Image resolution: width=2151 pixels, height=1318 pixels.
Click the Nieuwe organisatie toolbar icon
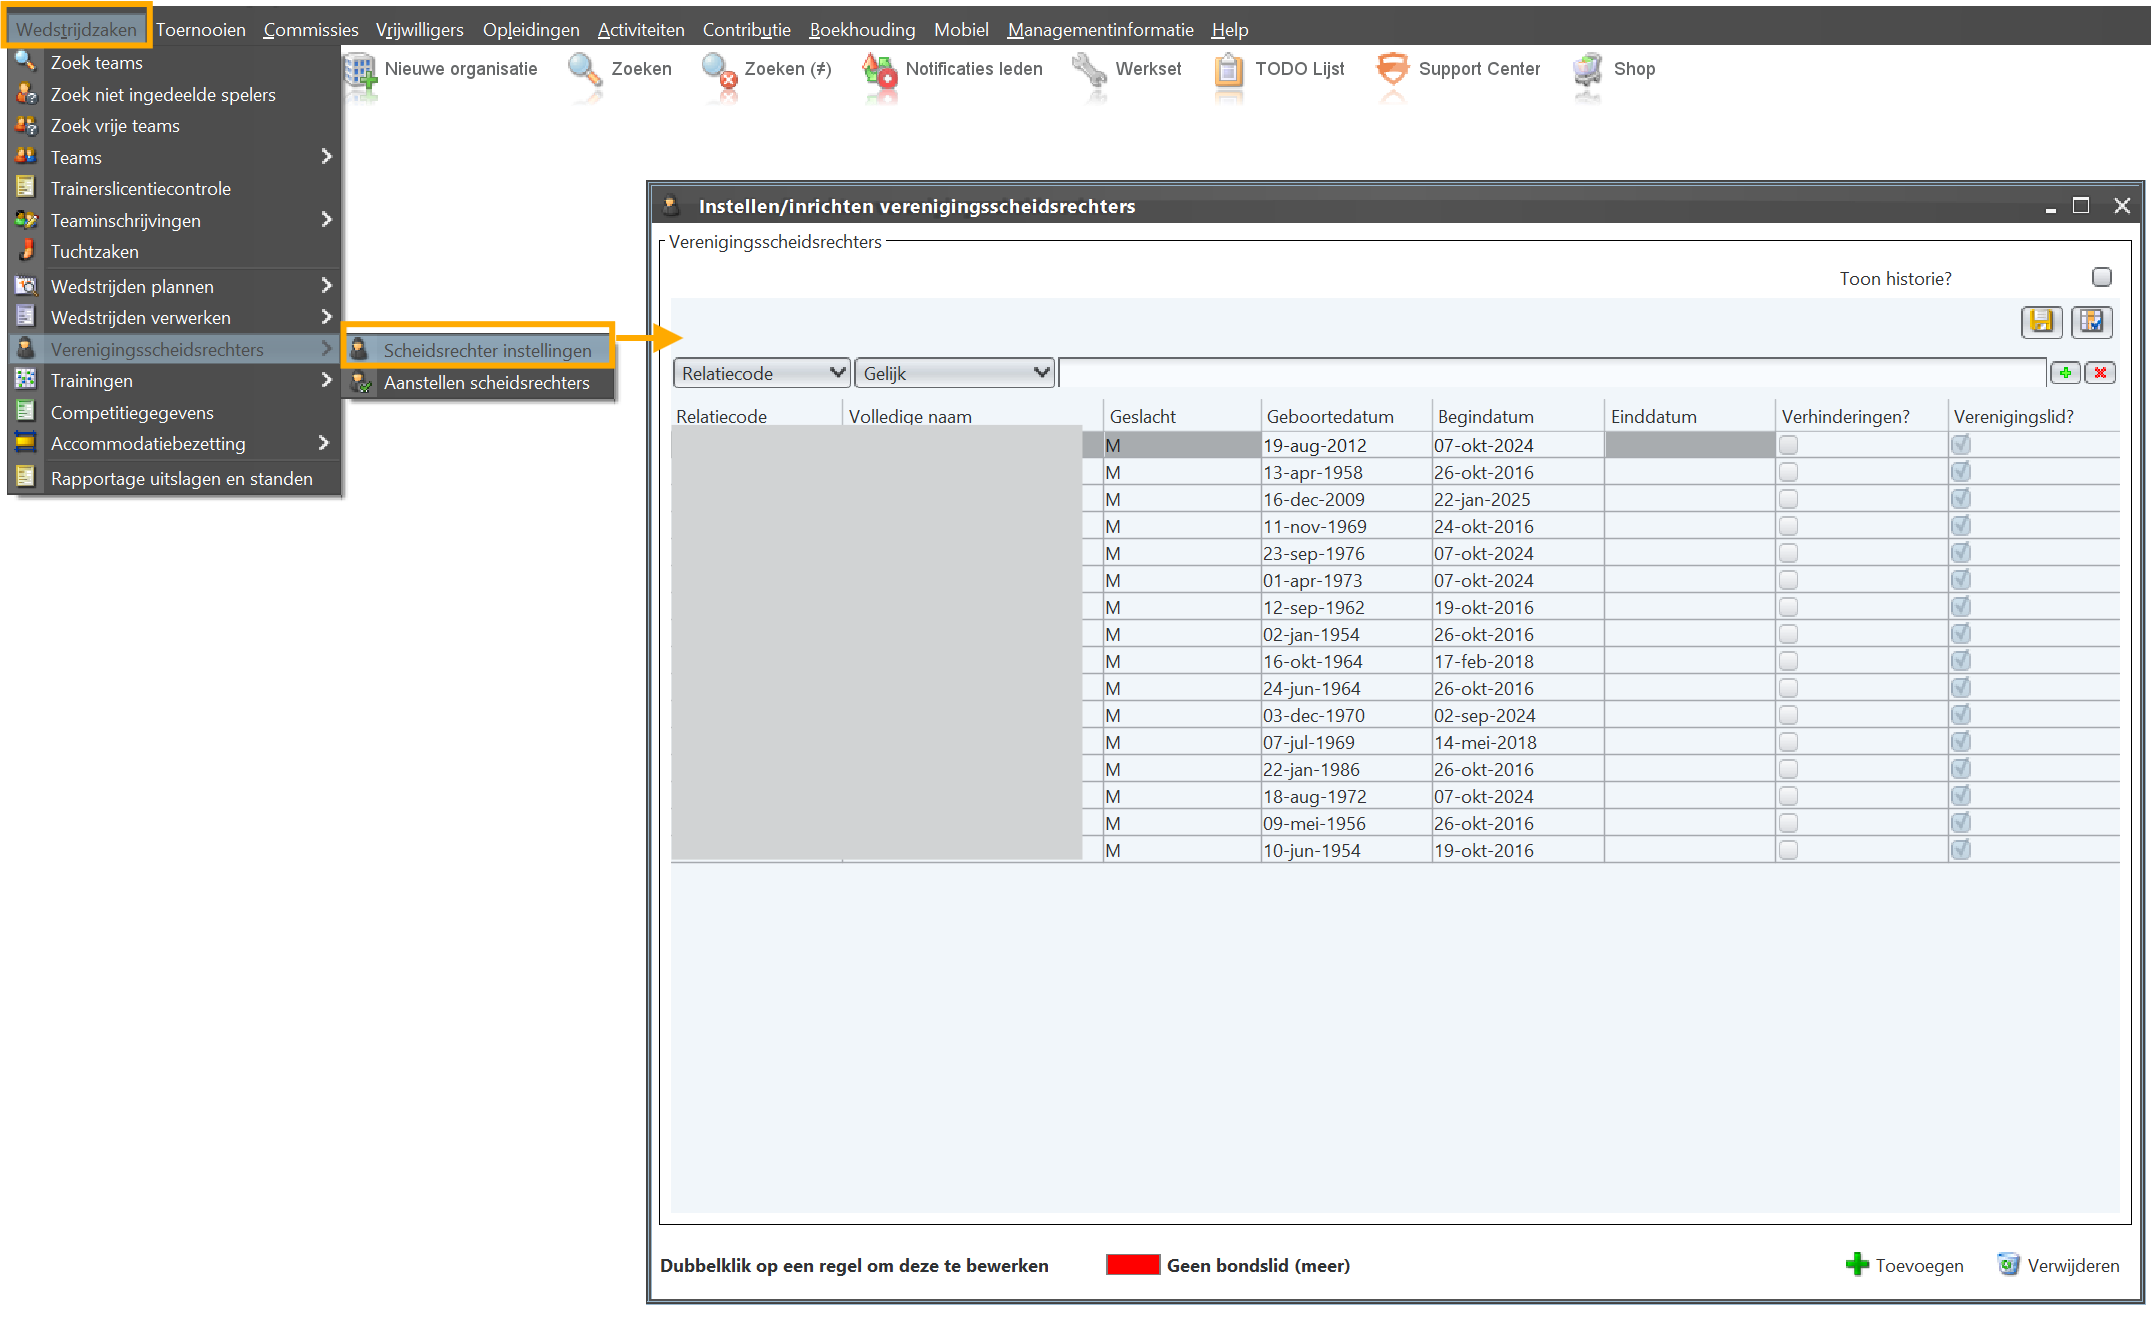(x=361, y=70)
